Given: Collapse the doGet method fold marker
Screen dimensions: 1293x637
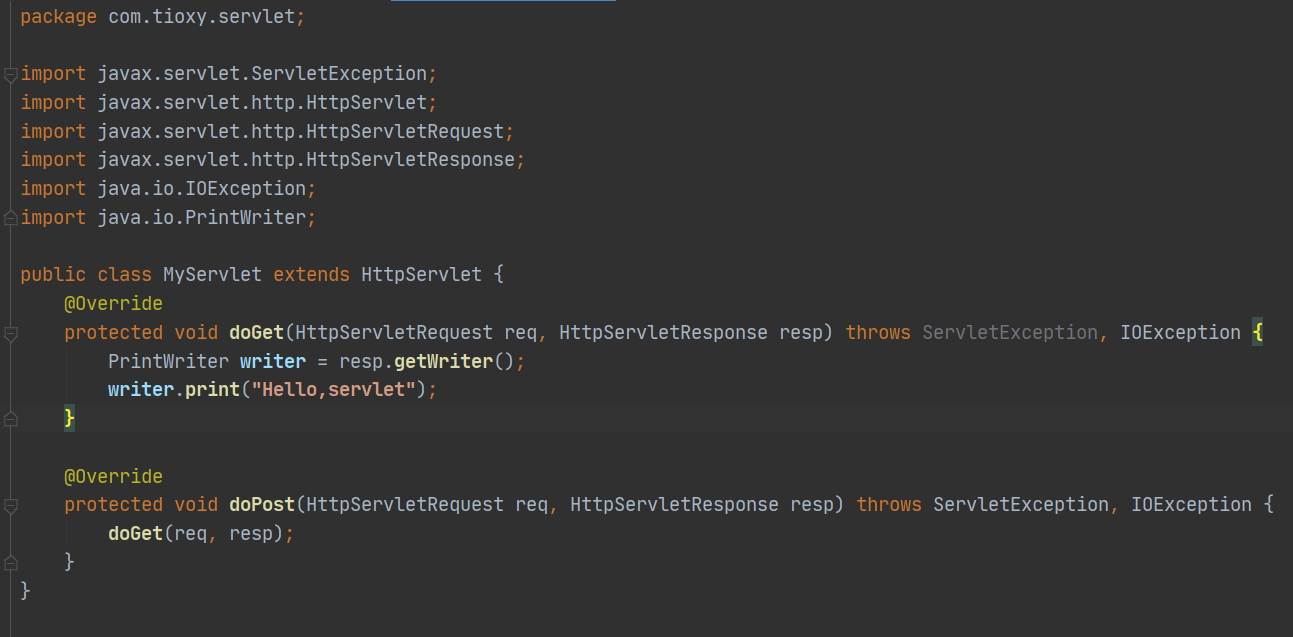Looking at the screenshot, I should pyautogui.click(x=10, y=333).
